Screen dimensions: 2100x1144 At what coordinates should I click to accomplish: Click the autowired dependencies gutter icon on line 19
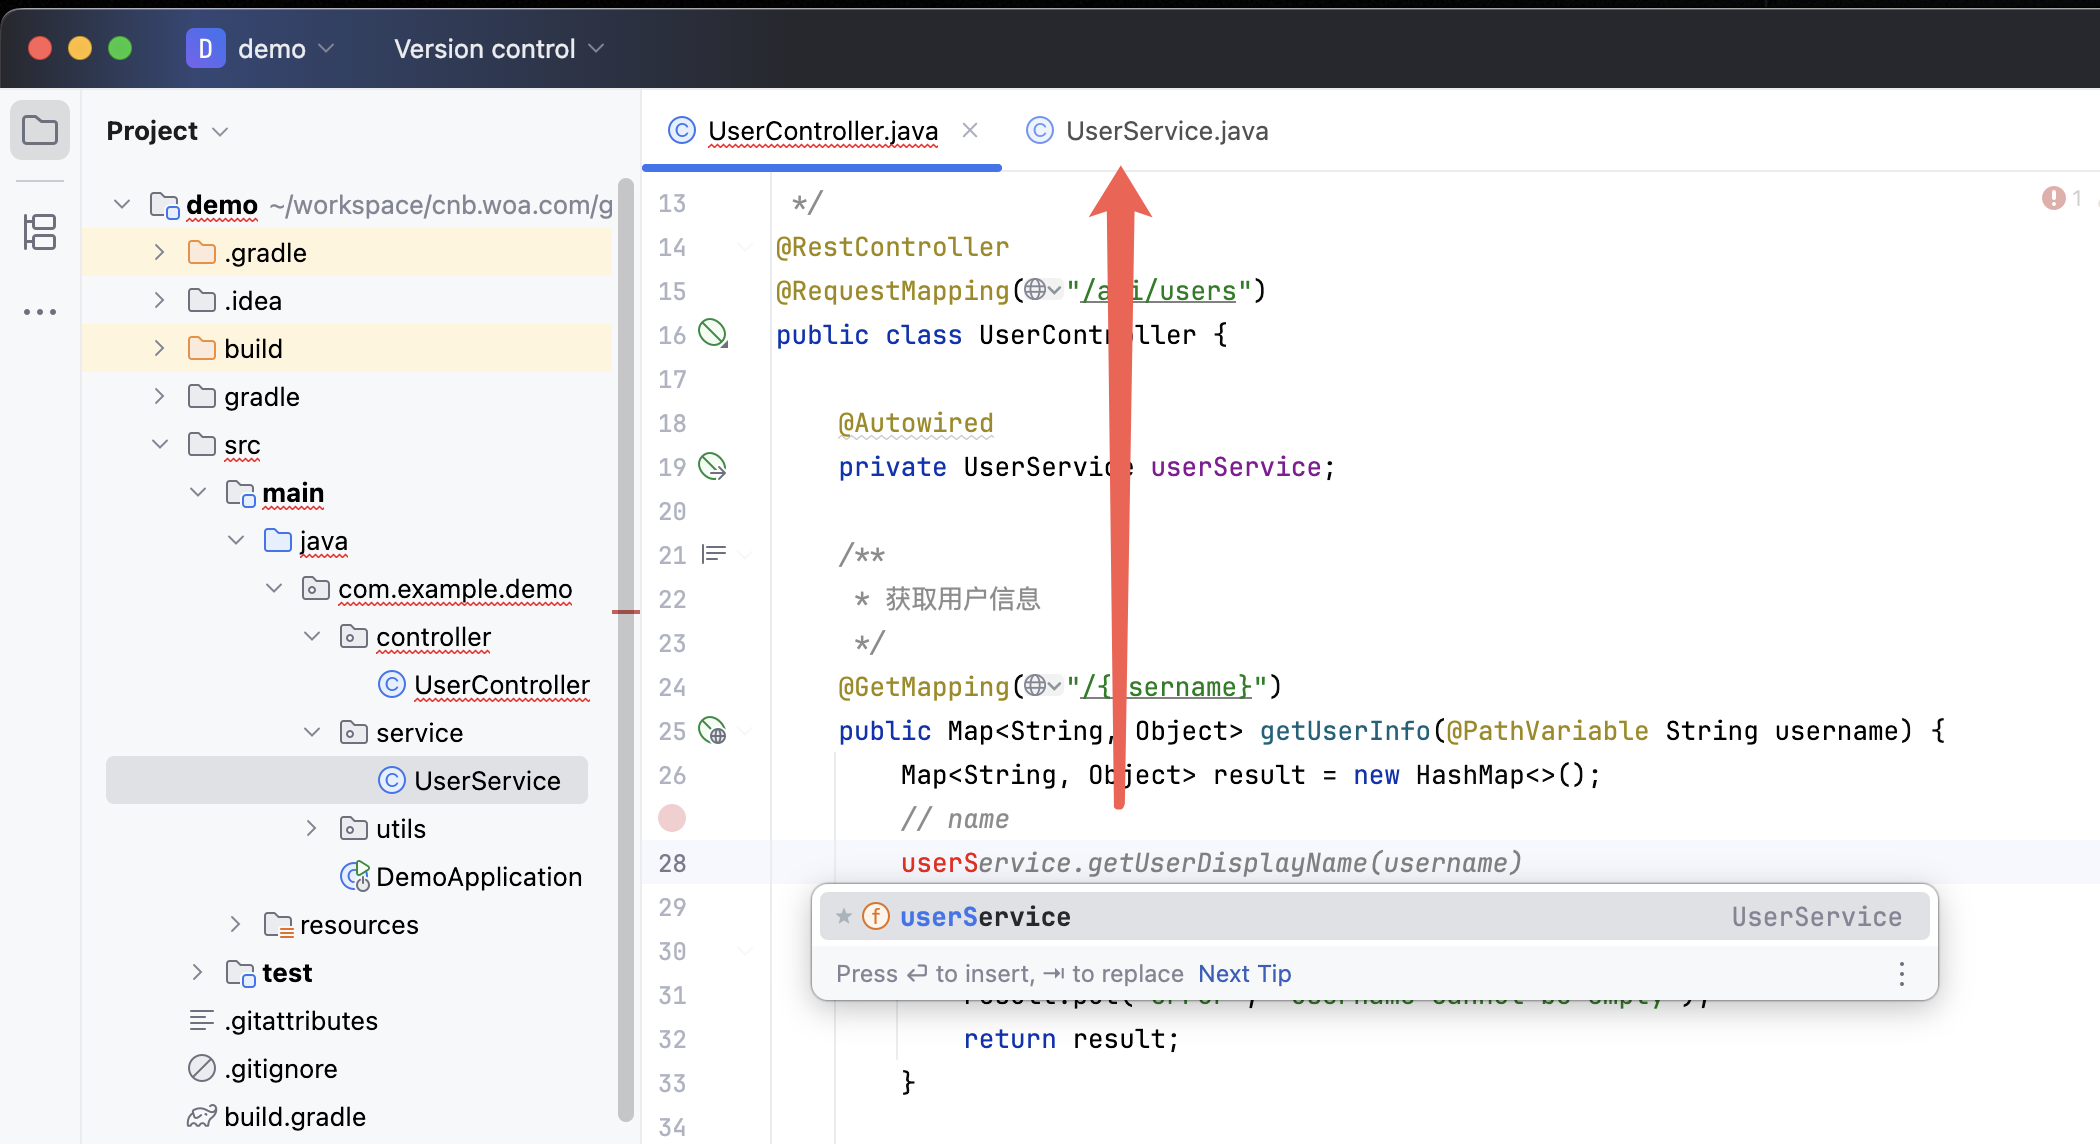712,466
